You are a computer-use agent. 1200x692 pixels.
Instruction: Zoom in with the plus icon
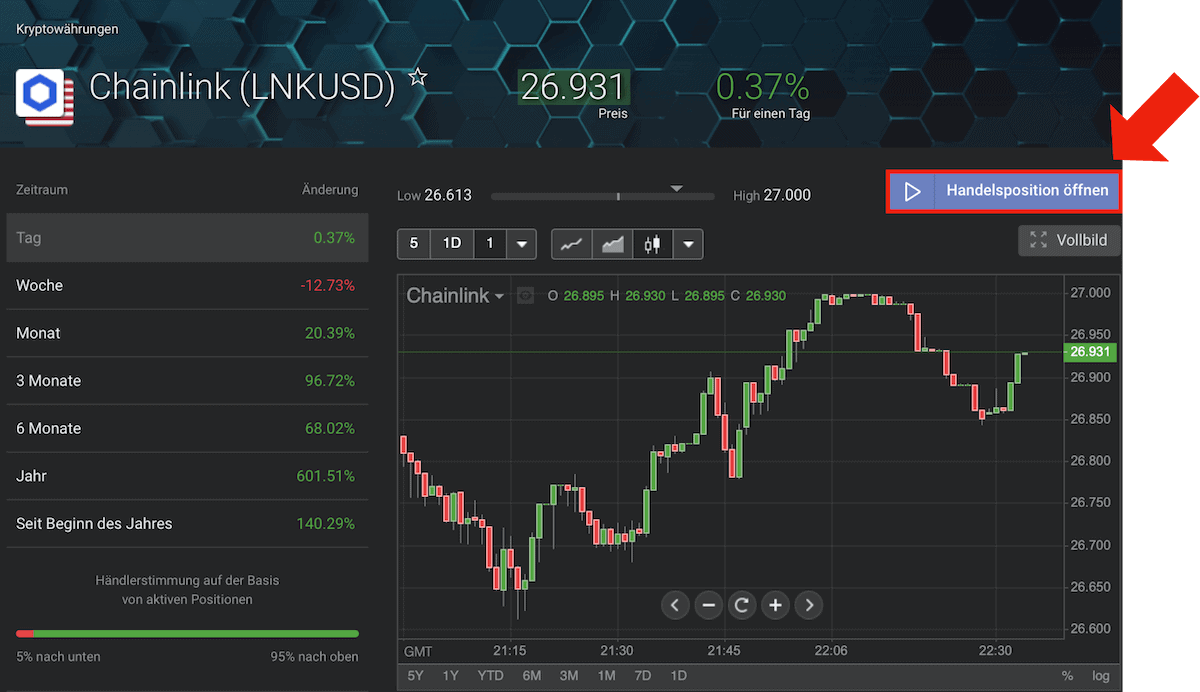click(x=775, y=605)
